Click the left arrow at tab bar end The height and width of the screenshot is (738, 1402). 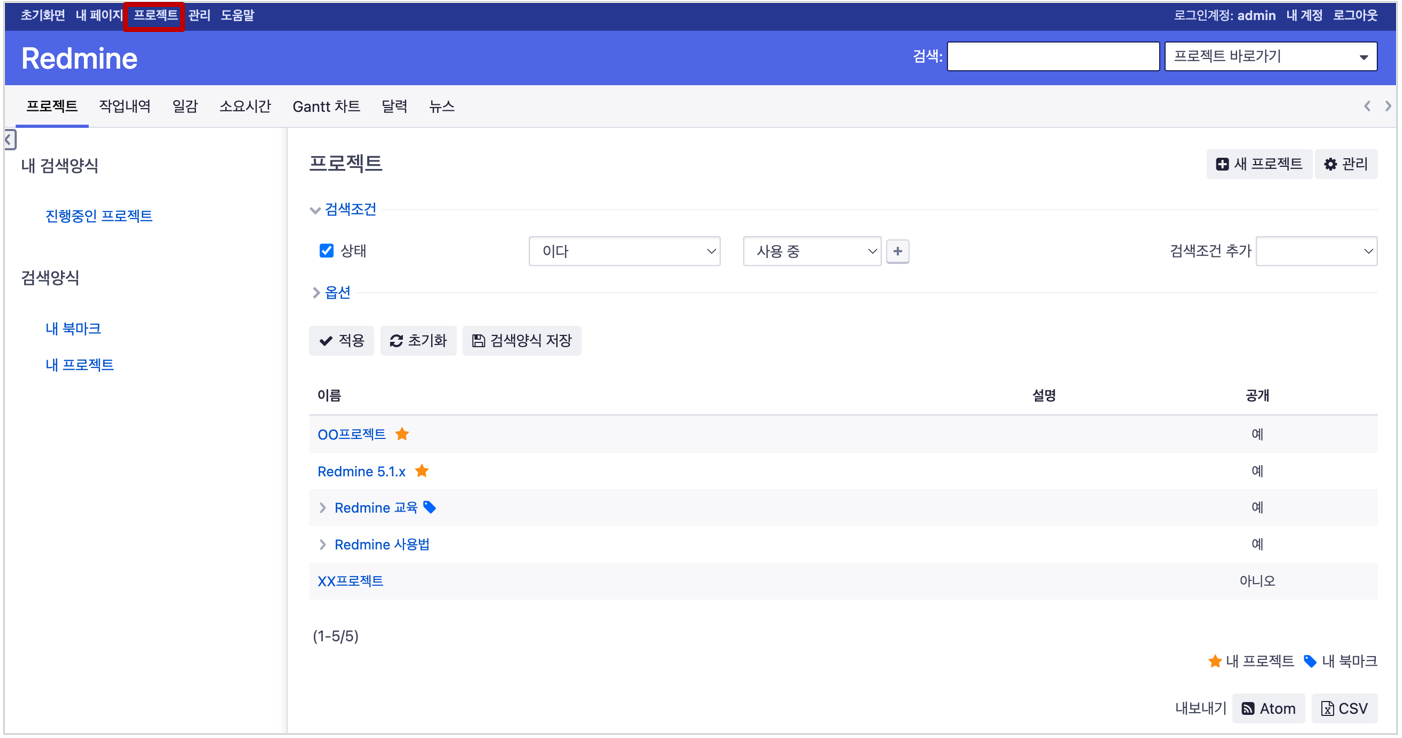(1367, 106)
